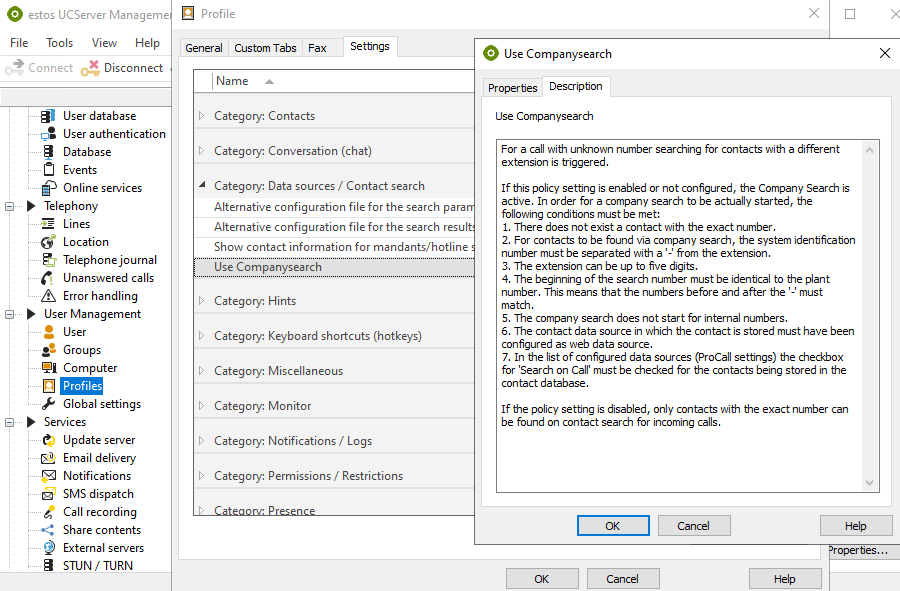Viewport: 900px width, 591px height.
Task: Click the Telephone journal icon in tree
Action: (48, 260)
